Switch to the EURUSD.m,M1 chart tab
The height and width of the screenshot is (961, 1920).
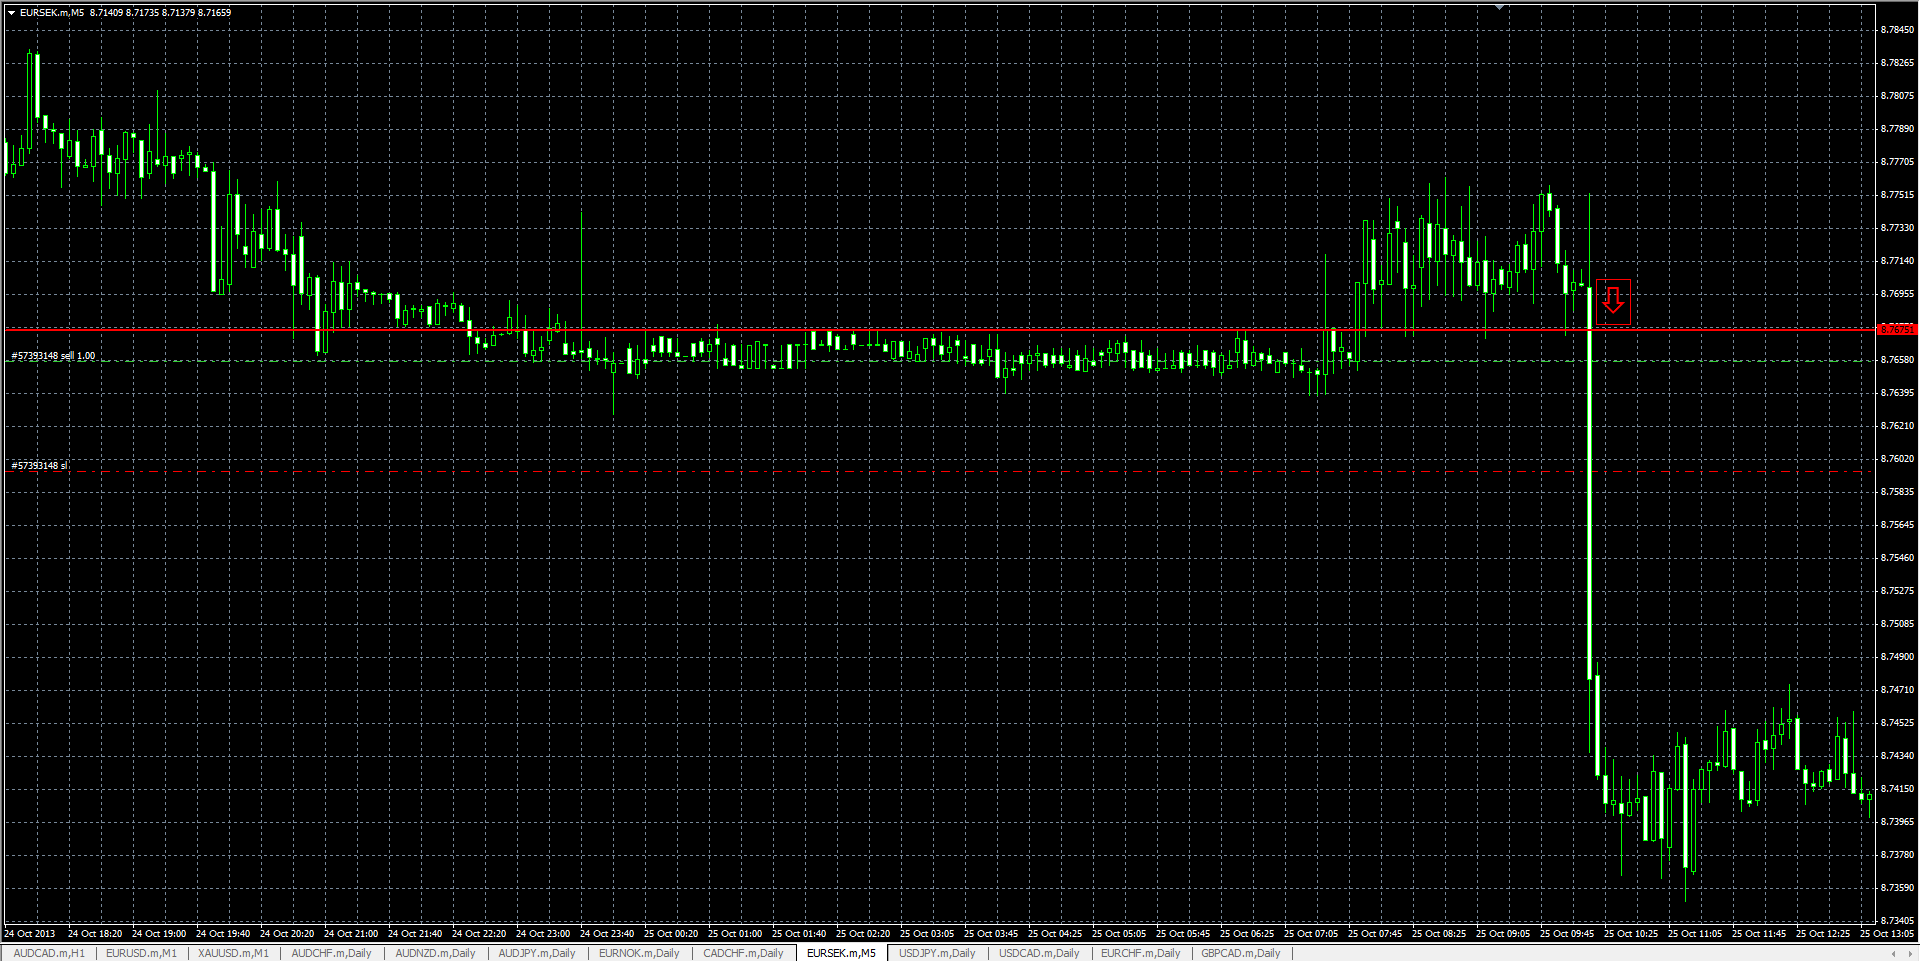click(141, 953)
